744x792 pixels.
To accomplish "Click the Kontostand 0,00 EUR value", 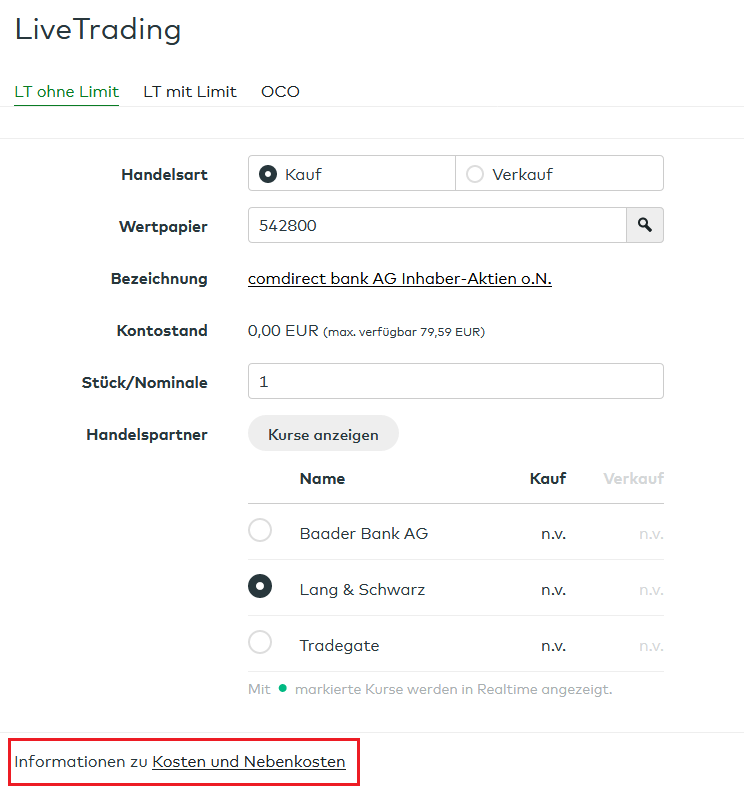I will (x=283, y=330).
